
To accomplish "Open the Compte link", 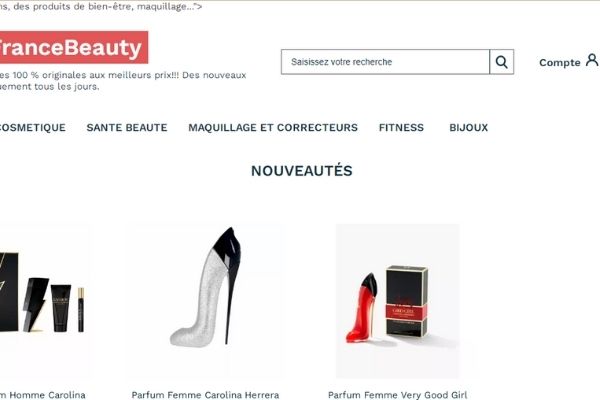I will [559, 62].
